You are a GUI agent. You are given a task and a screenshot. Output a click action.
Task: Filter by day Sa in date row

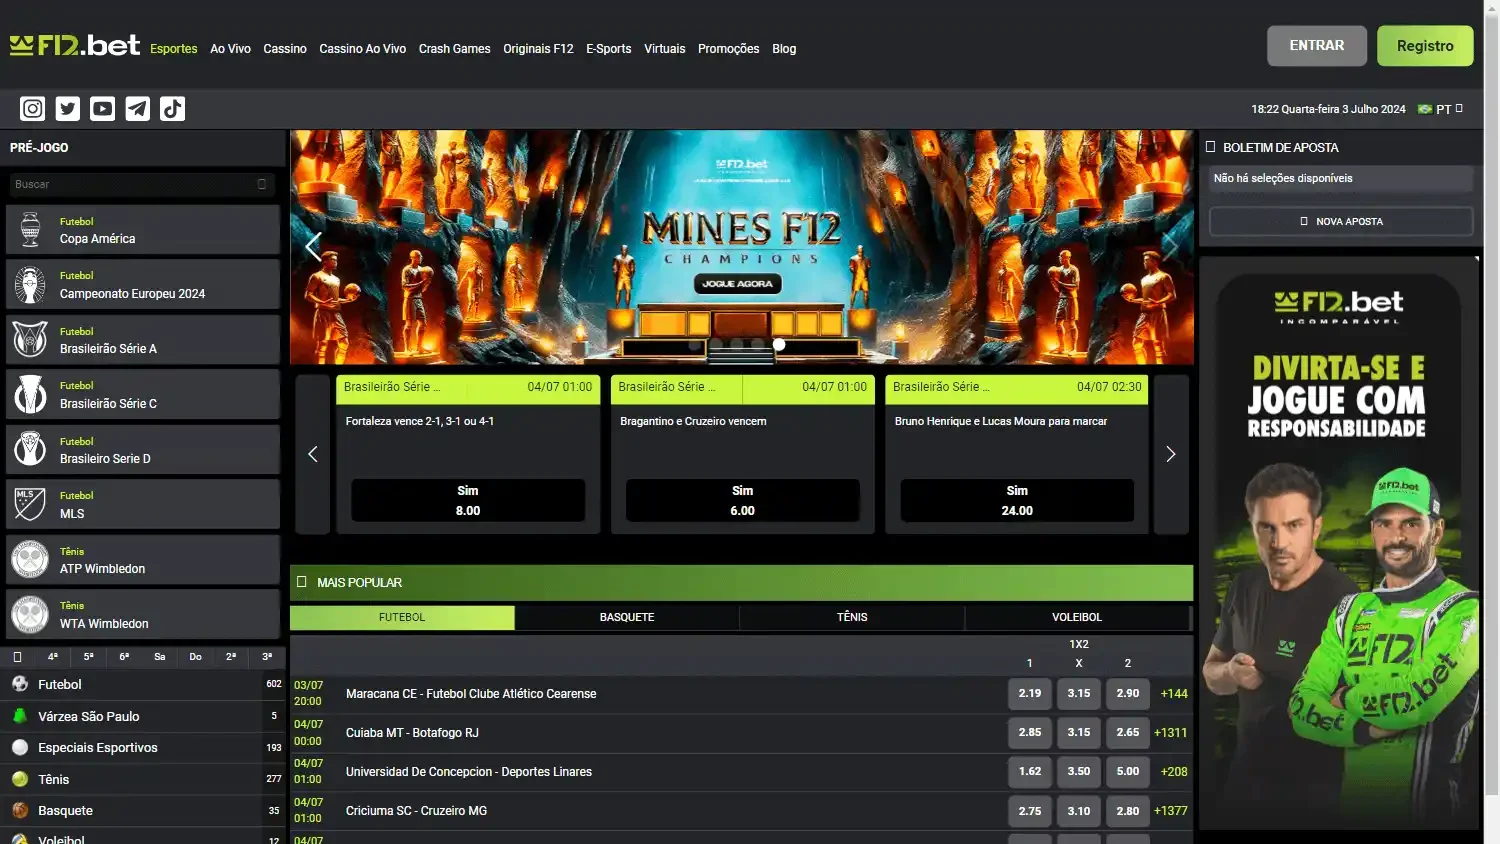(160, 657)
